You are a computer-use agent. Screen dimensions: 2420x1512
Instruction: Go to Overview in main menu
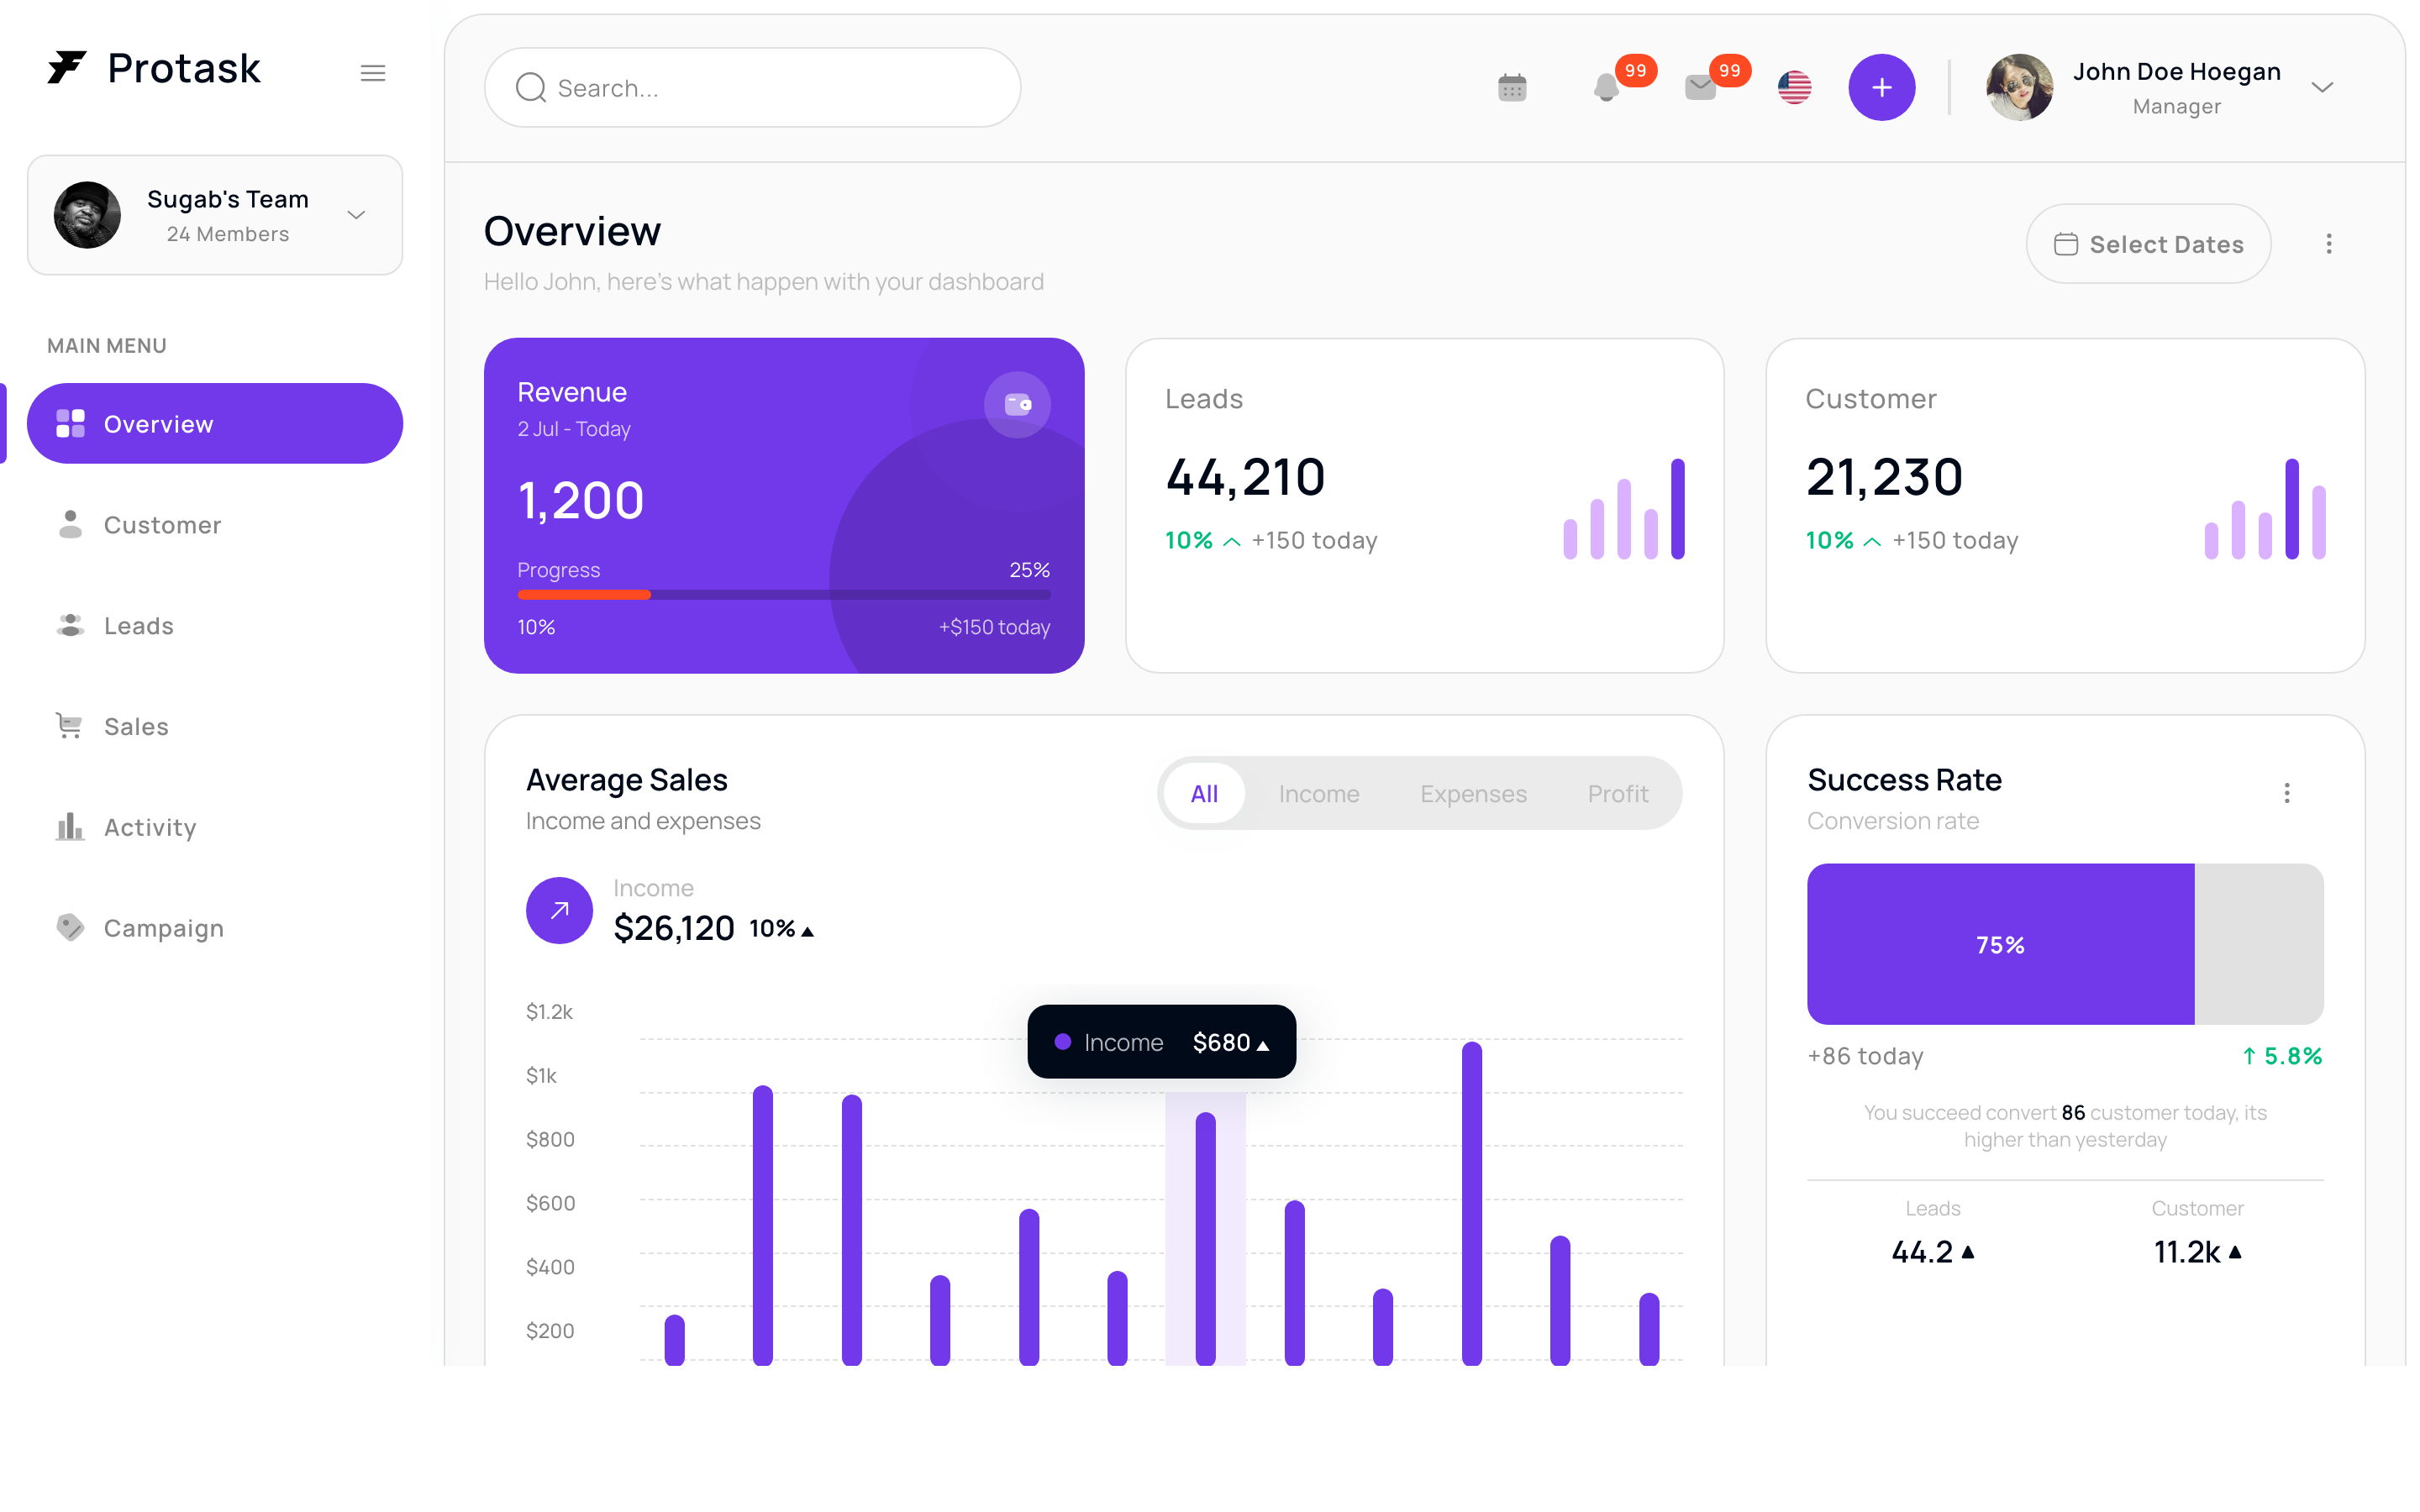pyautogui.click(x=215, y=424)
